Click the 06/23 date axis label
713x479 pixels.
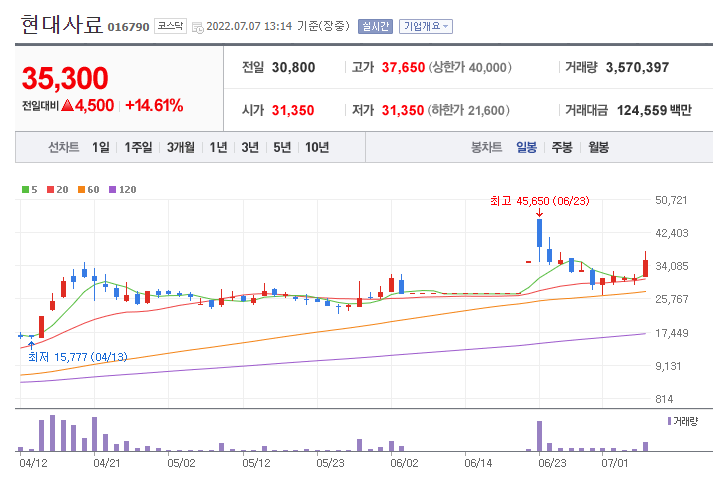(552, 463)
